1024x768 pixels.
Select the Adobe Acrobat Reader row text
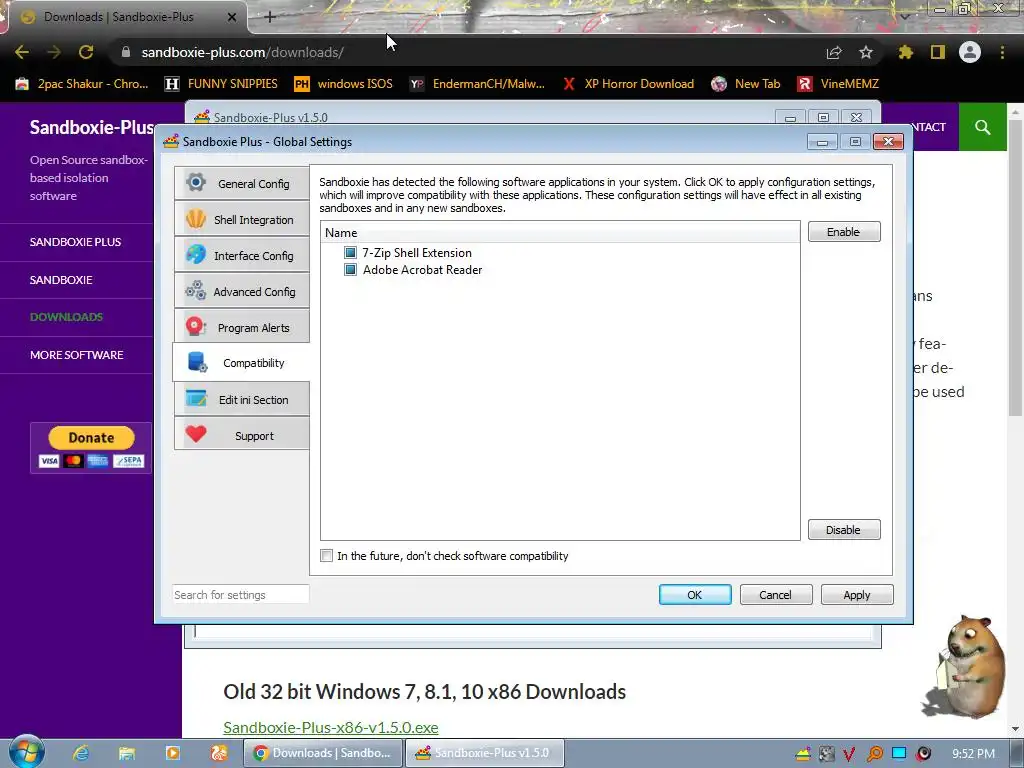pyautogui.click(x=423, y=270)
